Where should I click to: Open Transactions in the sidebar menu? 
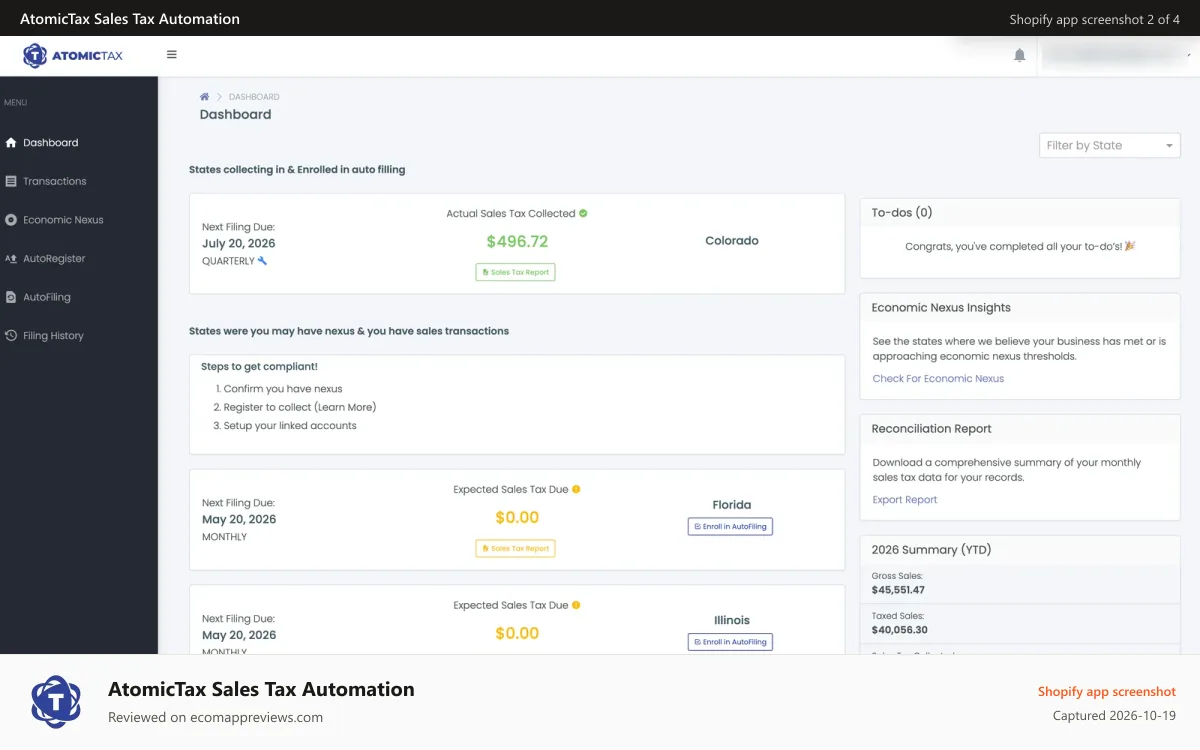[x=55, y=181]
